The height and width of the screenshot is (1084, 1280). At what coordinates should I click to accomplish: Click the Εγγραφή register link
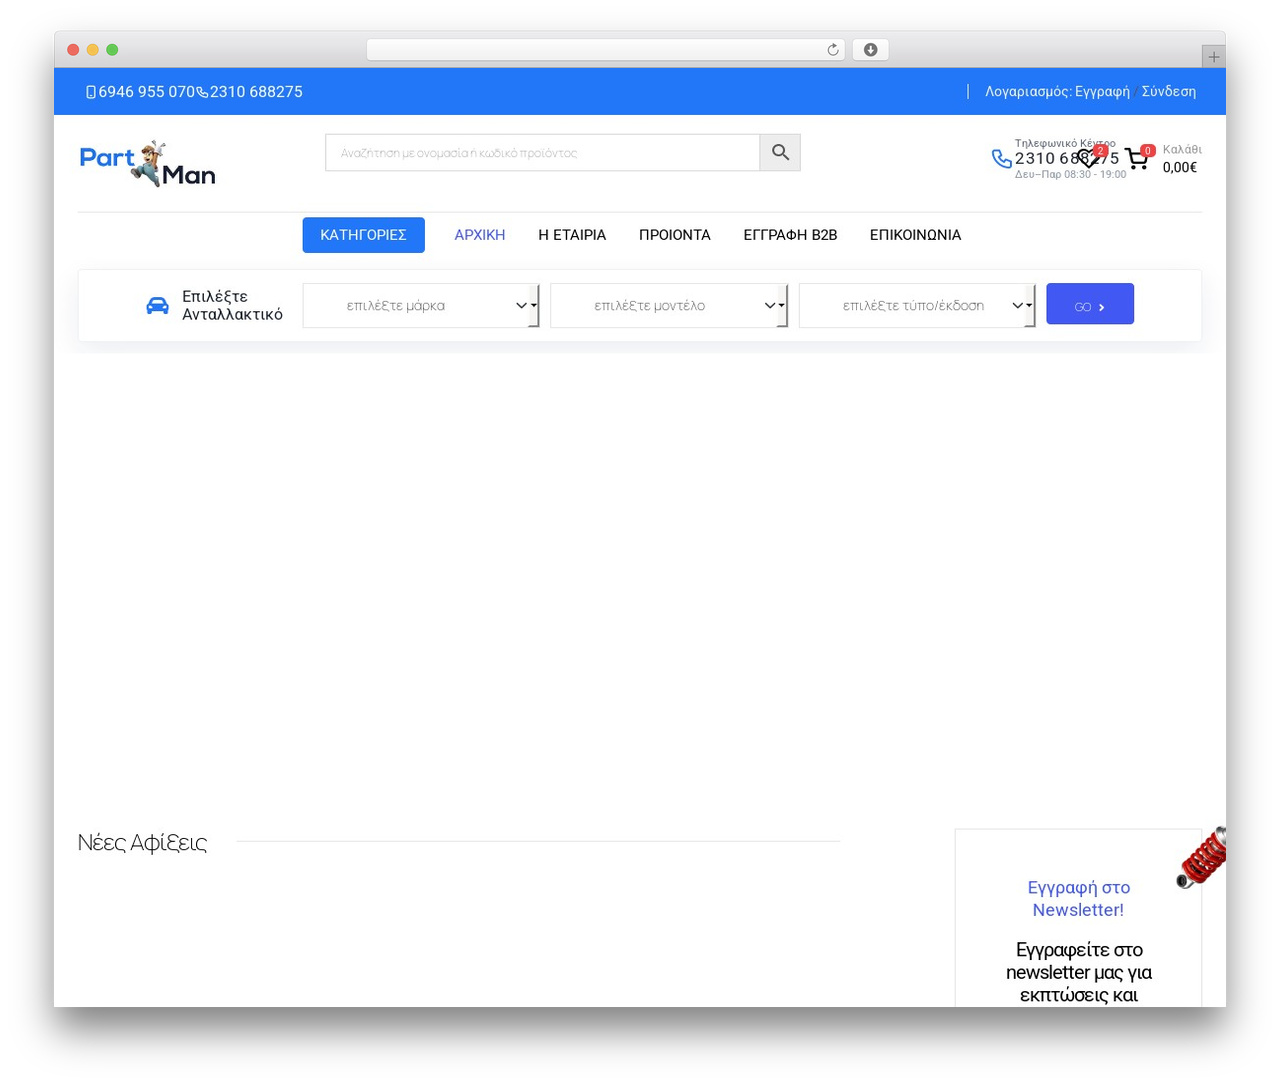point(1102,91)
